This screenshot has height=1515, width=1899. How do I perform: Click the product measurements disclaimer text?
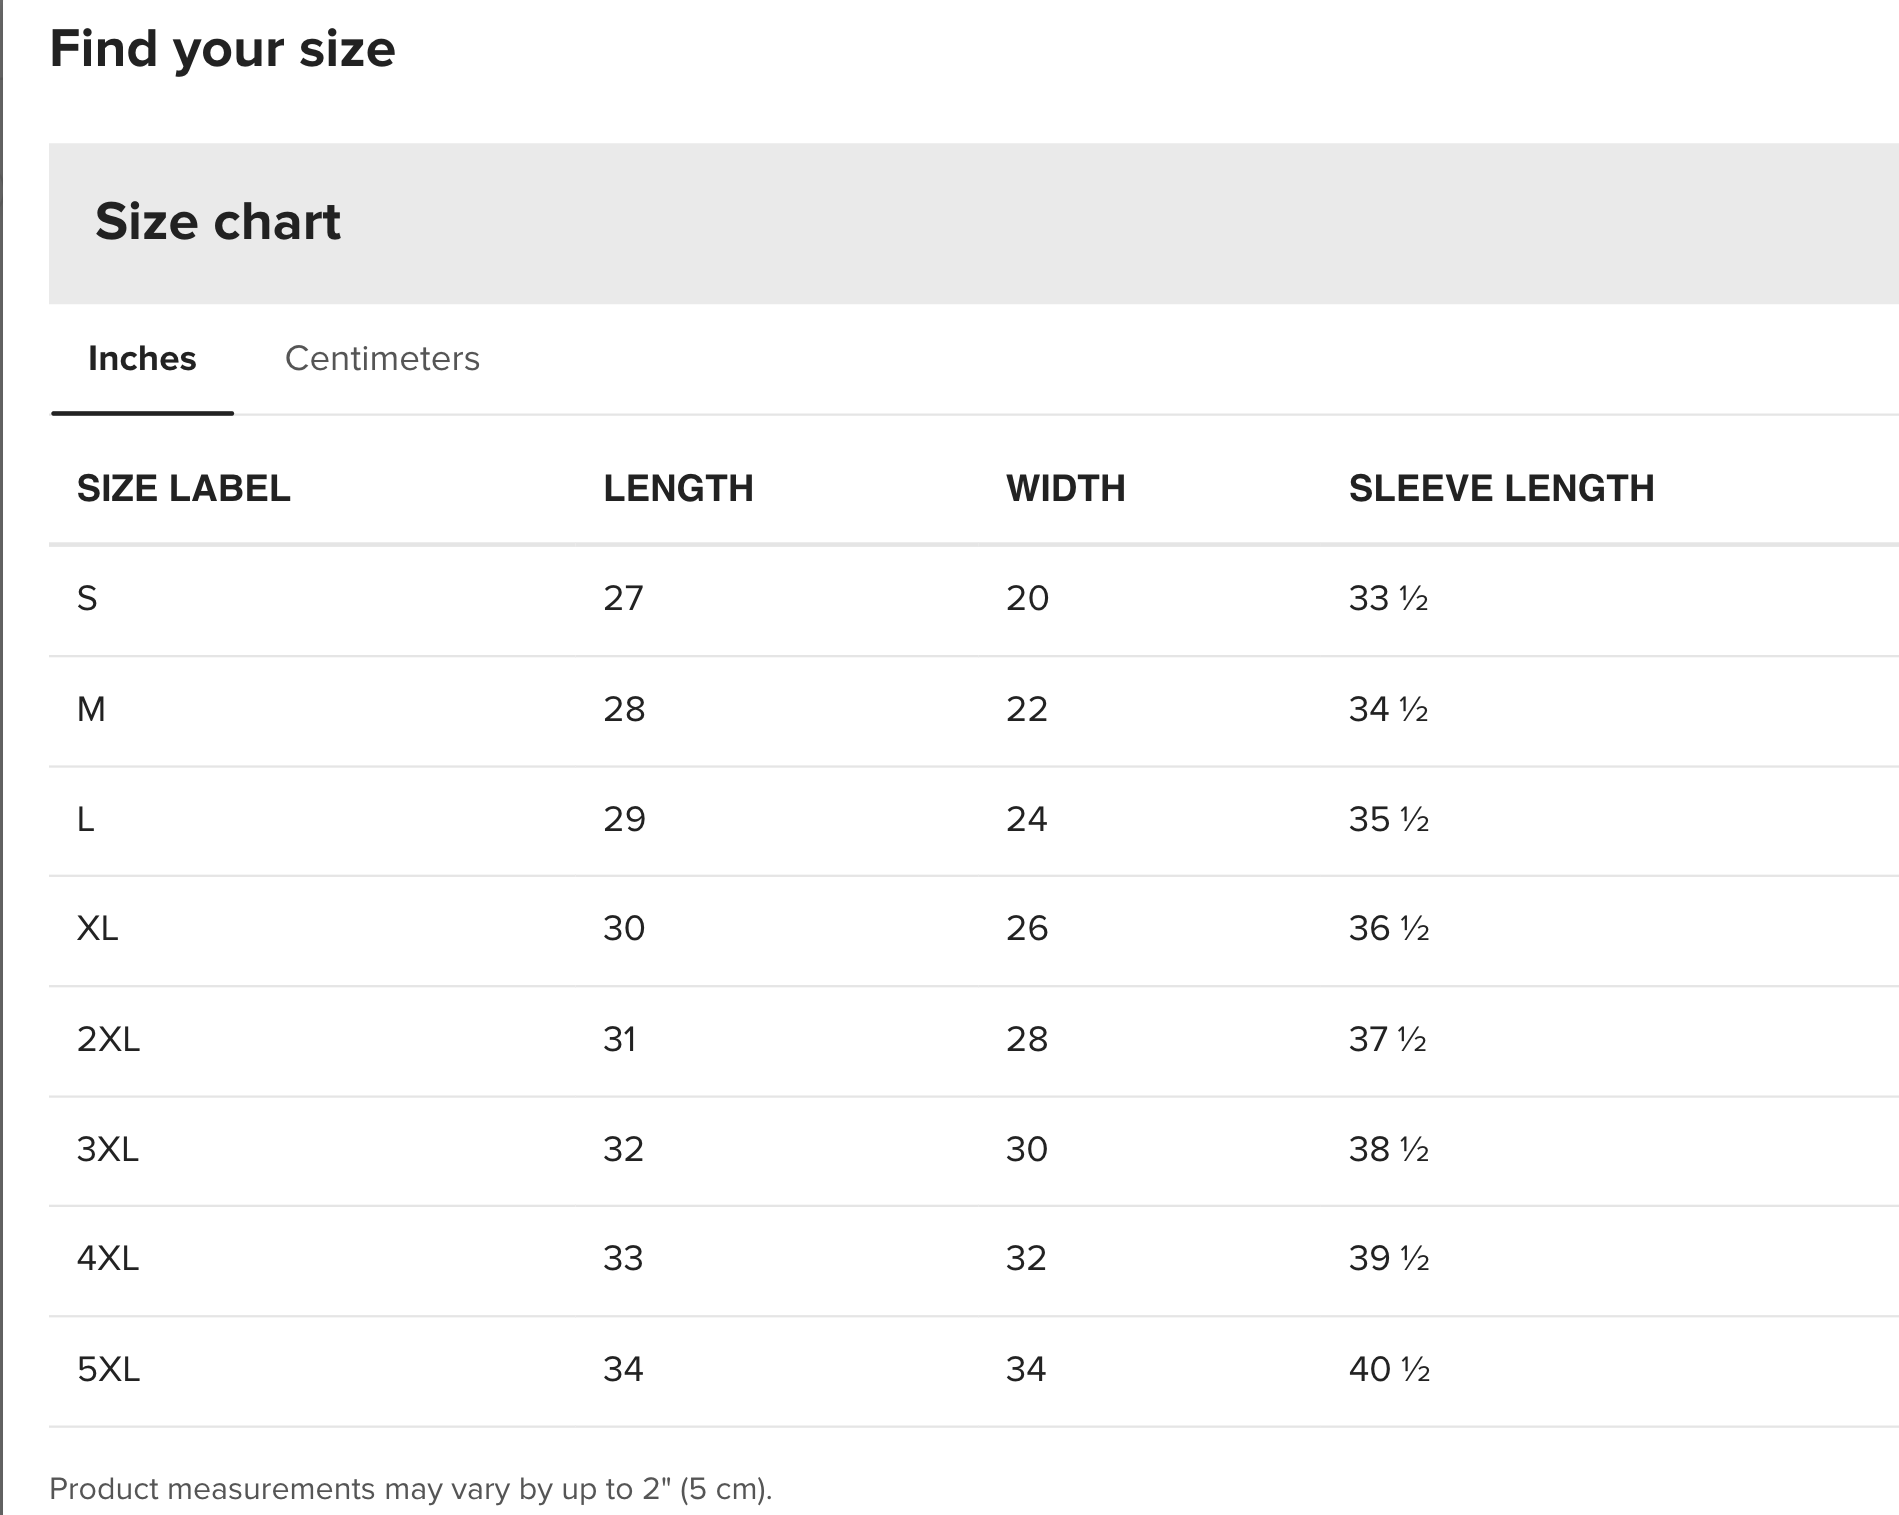click(x=410, y=1488)
